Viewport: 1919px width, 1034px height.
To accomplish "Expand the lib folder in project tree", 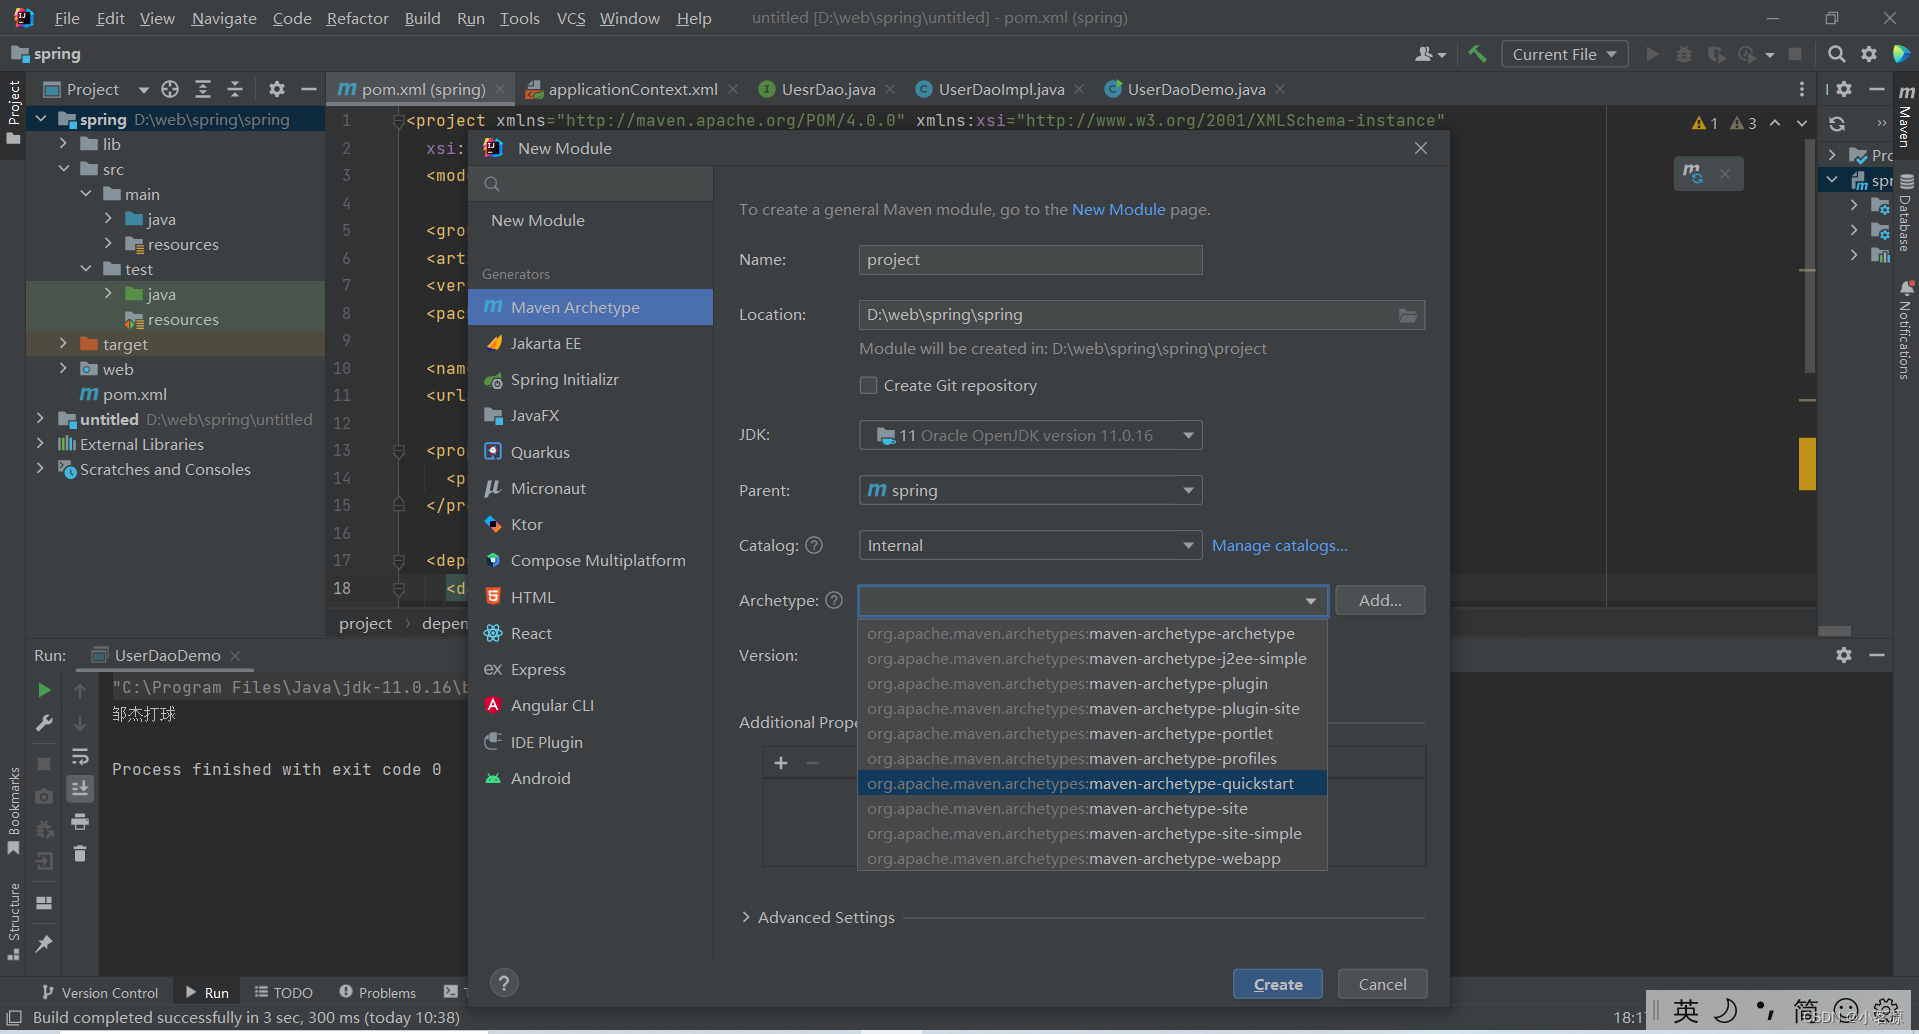I will click(63, 144).
